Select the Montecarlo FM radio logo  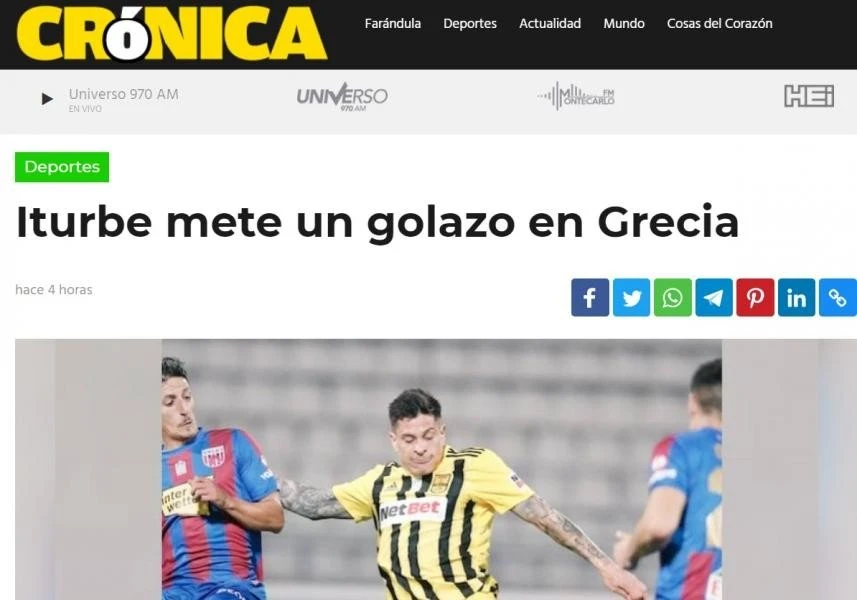(x=576, y=96)
